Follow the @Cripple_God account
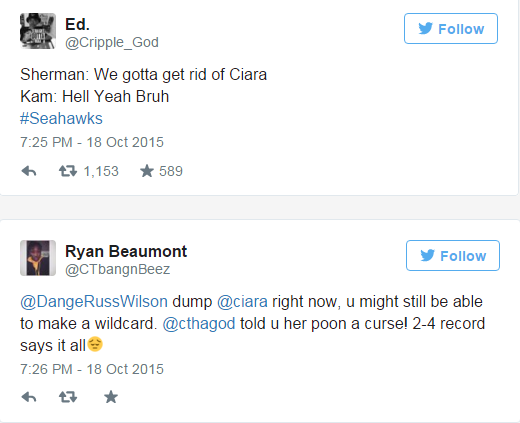 (x=451, y=29)
